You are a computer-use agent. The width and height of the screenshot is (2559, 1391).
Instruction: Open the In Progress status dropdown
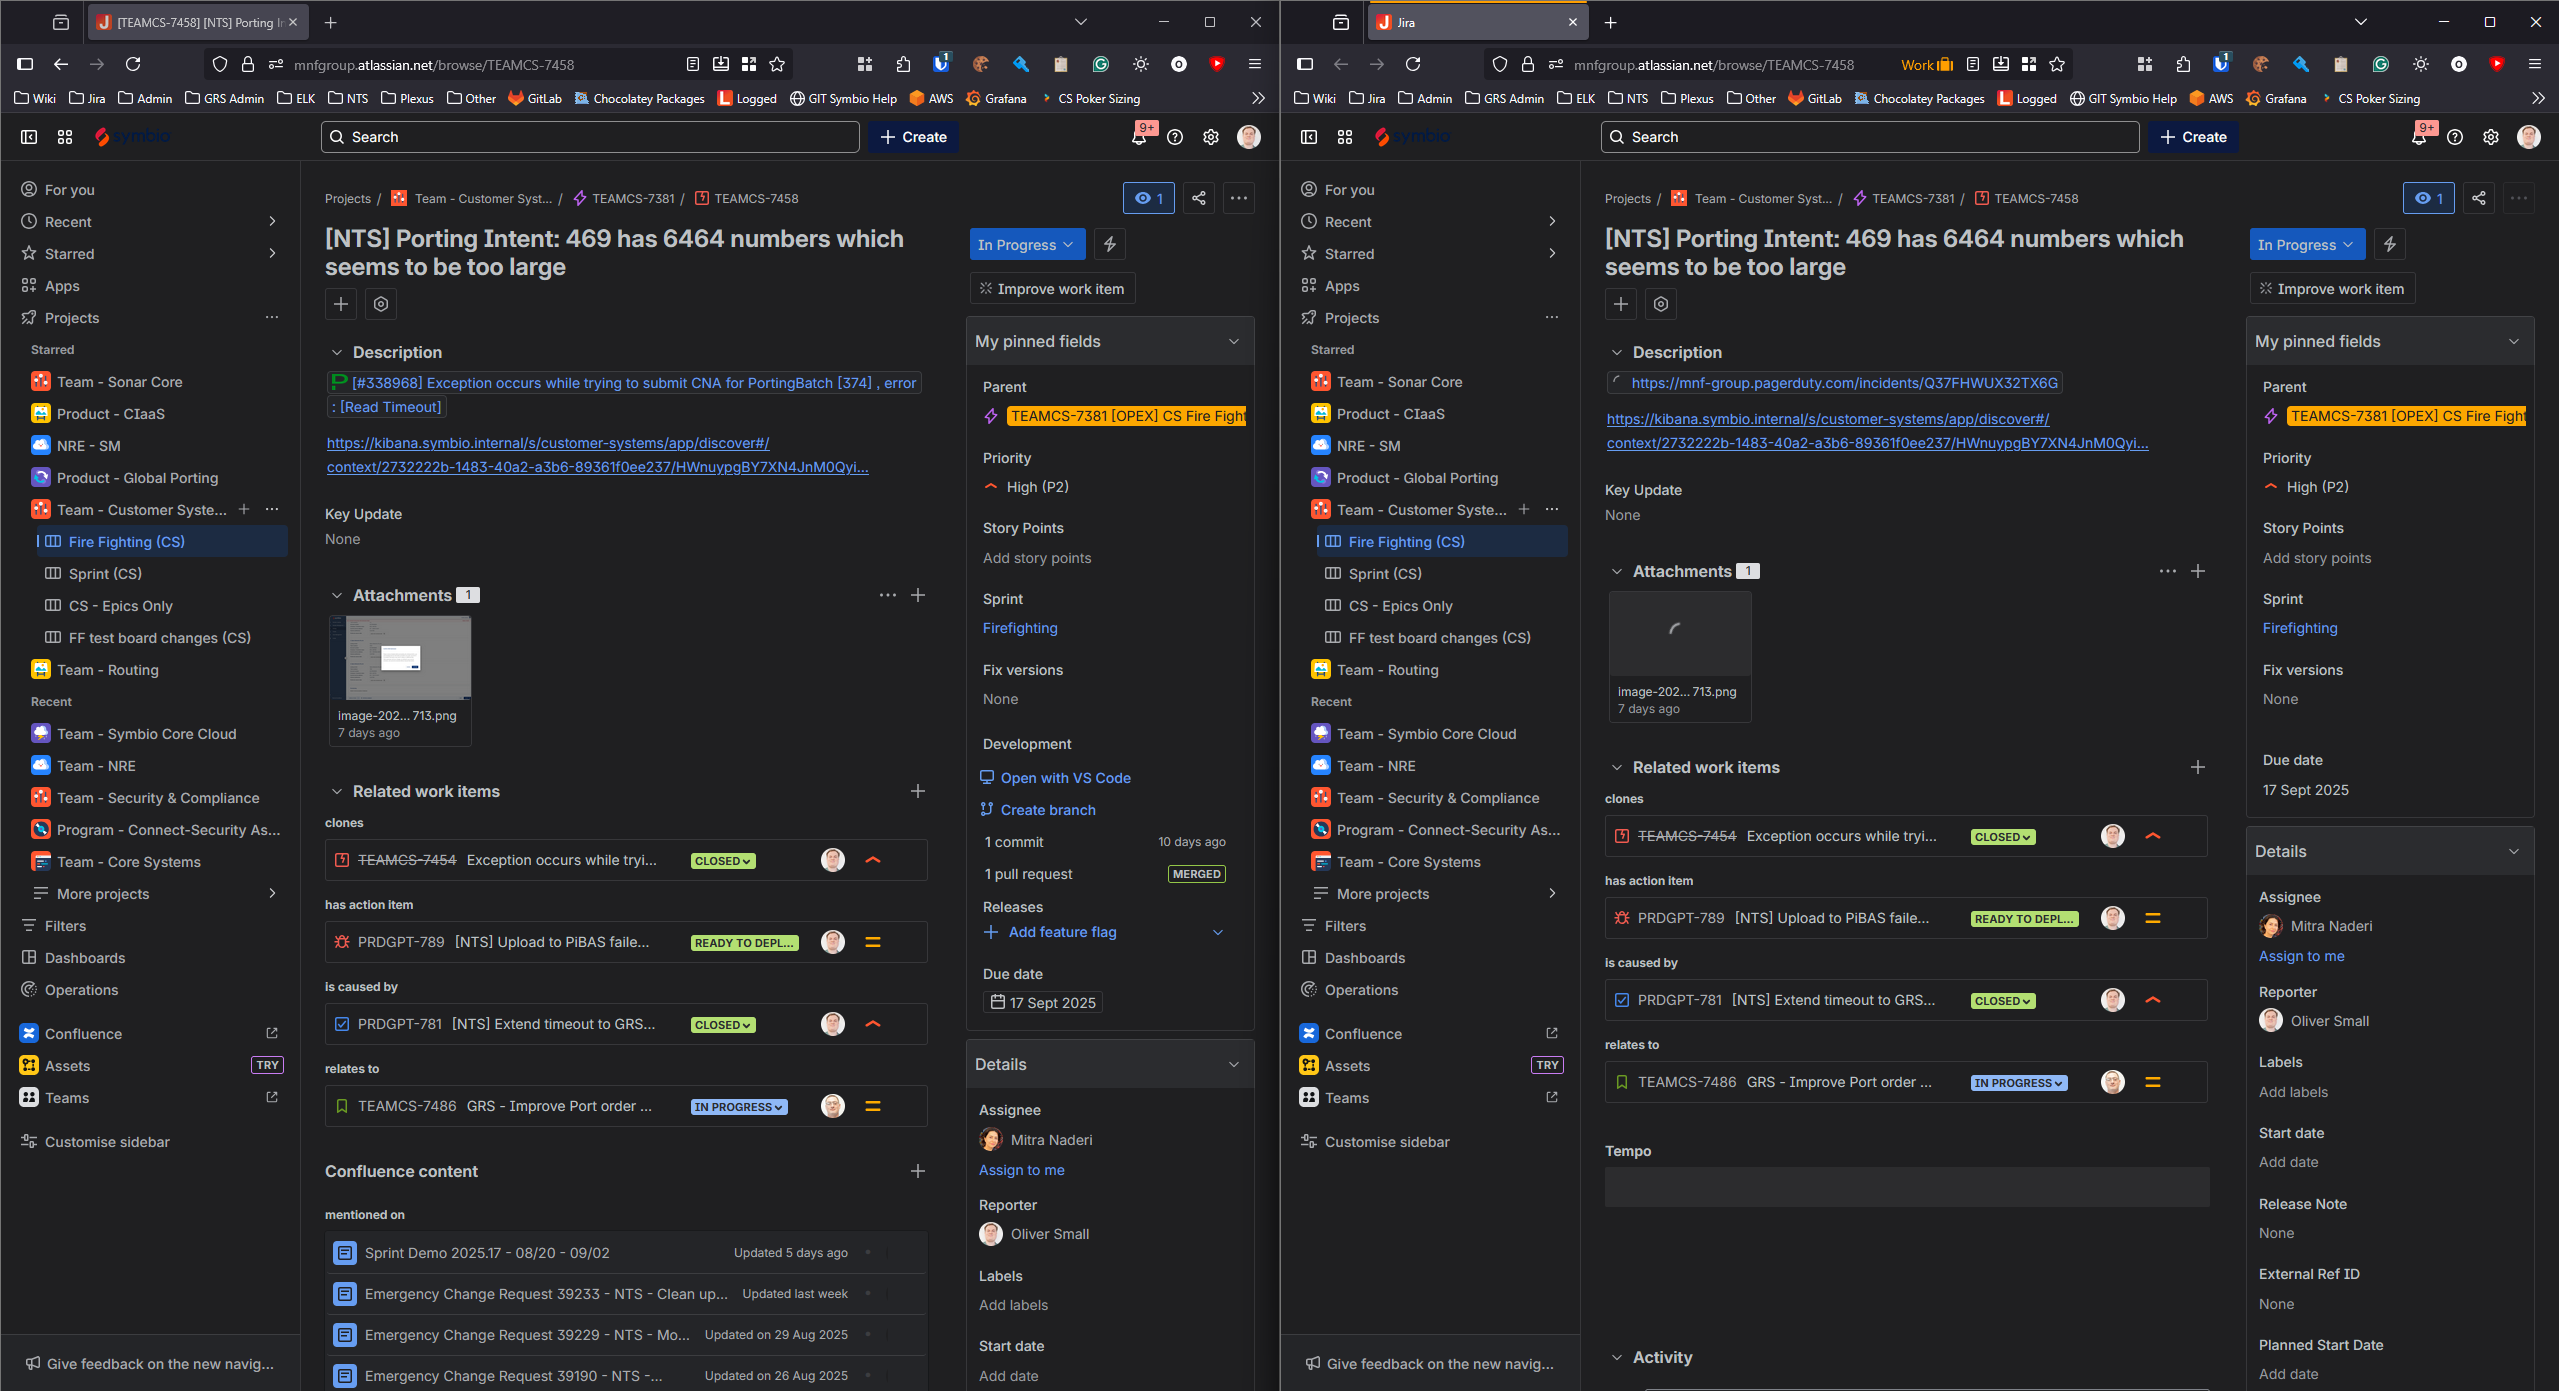[1026, 244]
